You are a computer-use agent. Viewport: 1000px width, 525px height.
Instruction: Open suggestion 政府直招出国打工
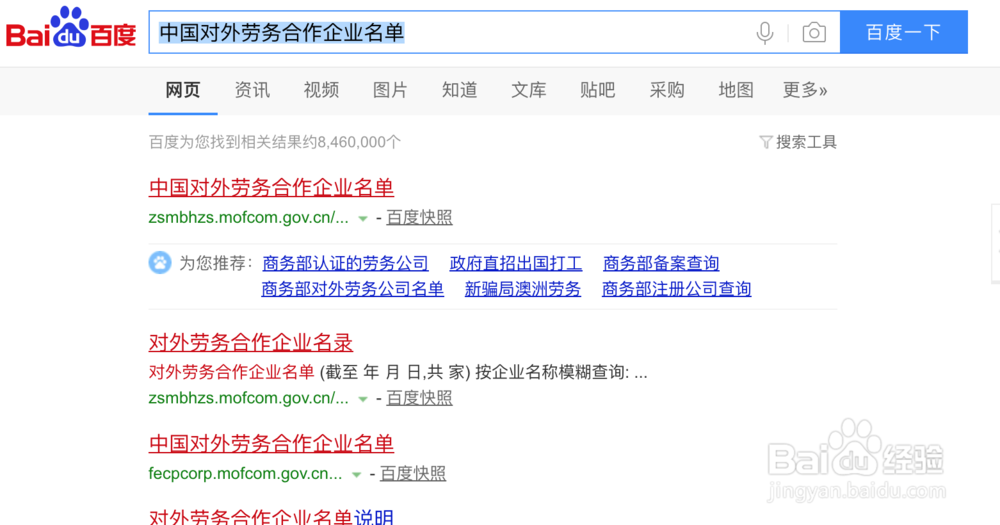[515, 263]
